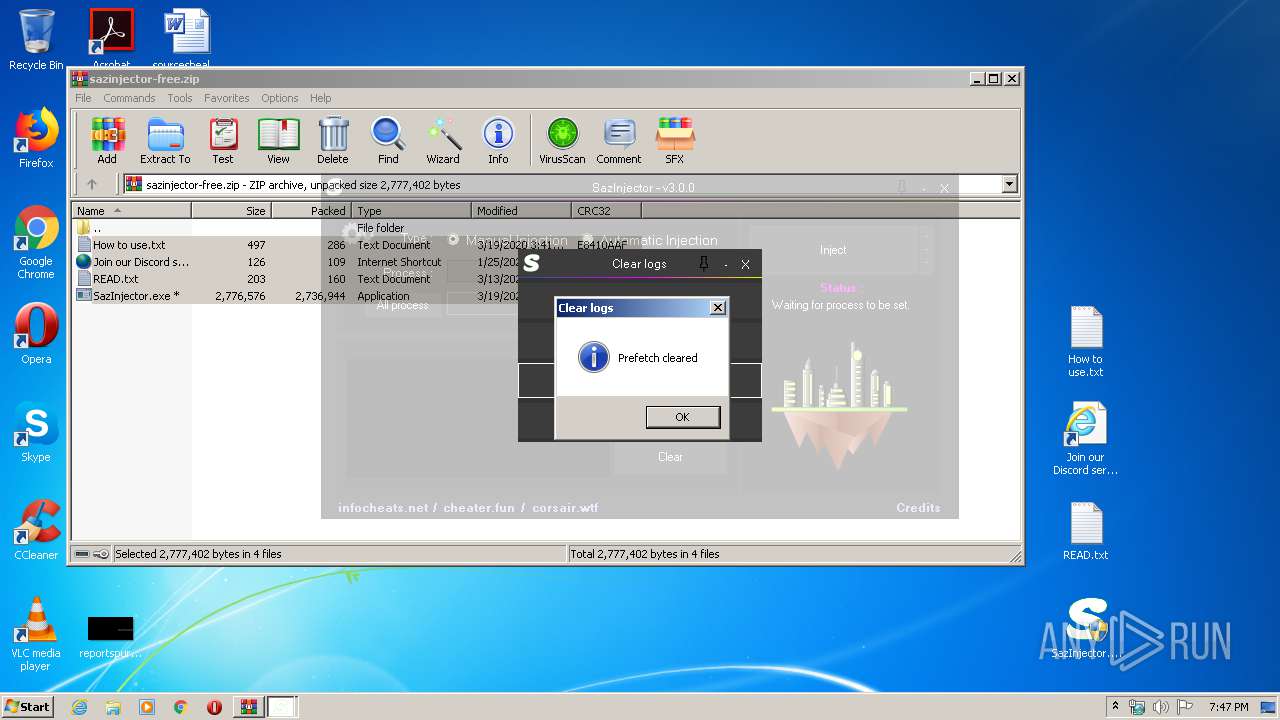Sort by the Modified column header
The height and width of the screenshot is (720, 1280).
pyautogui.click(x=521, y=211)
